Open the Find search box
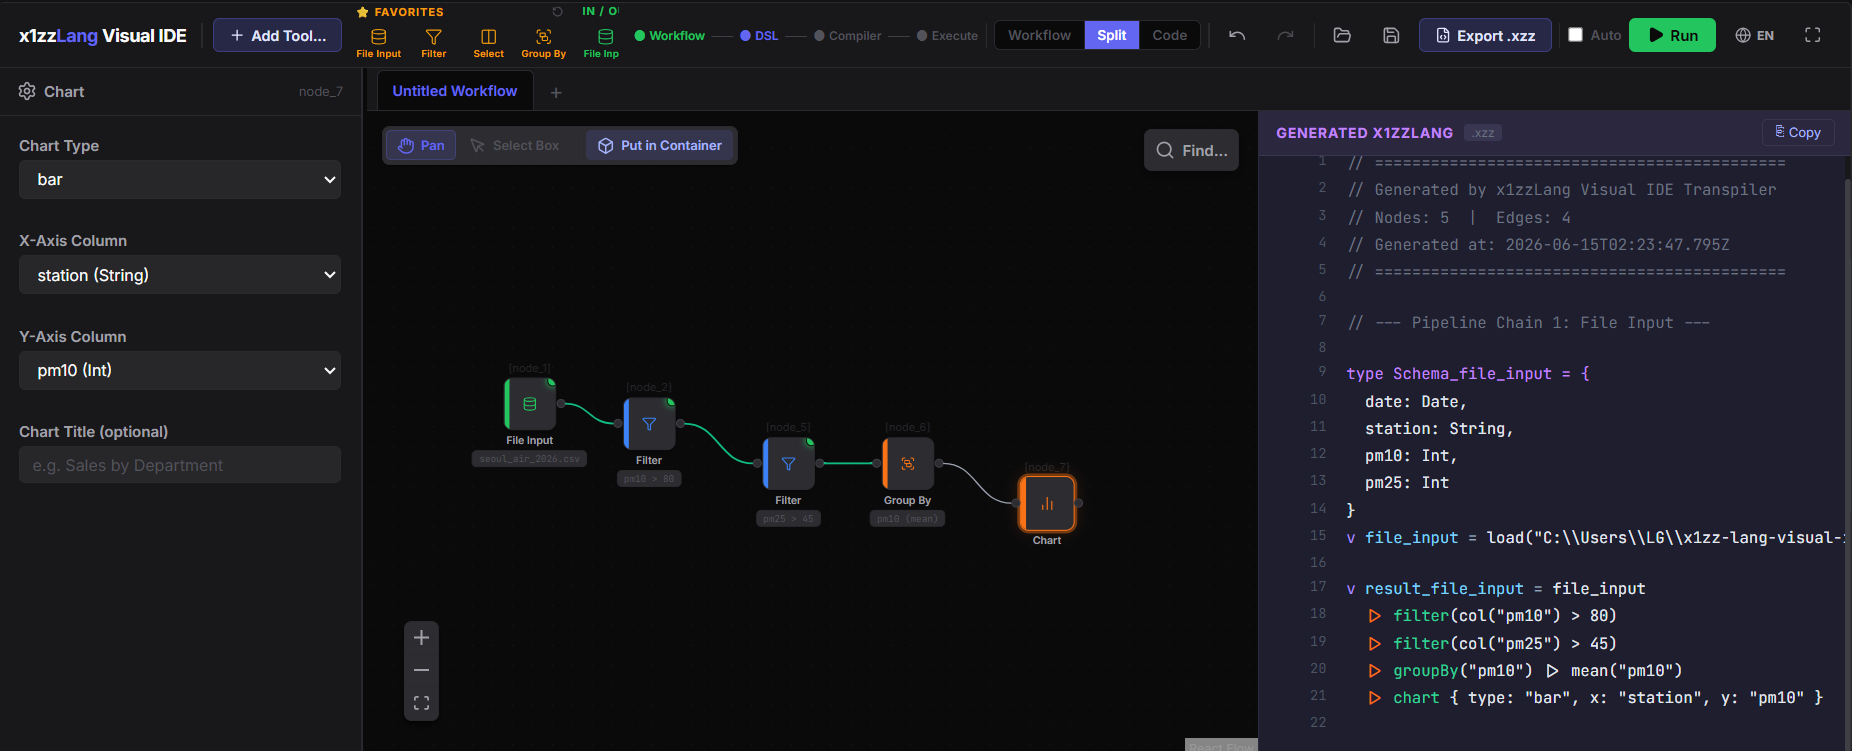The image size is (1852, 751). (1191, 150)
